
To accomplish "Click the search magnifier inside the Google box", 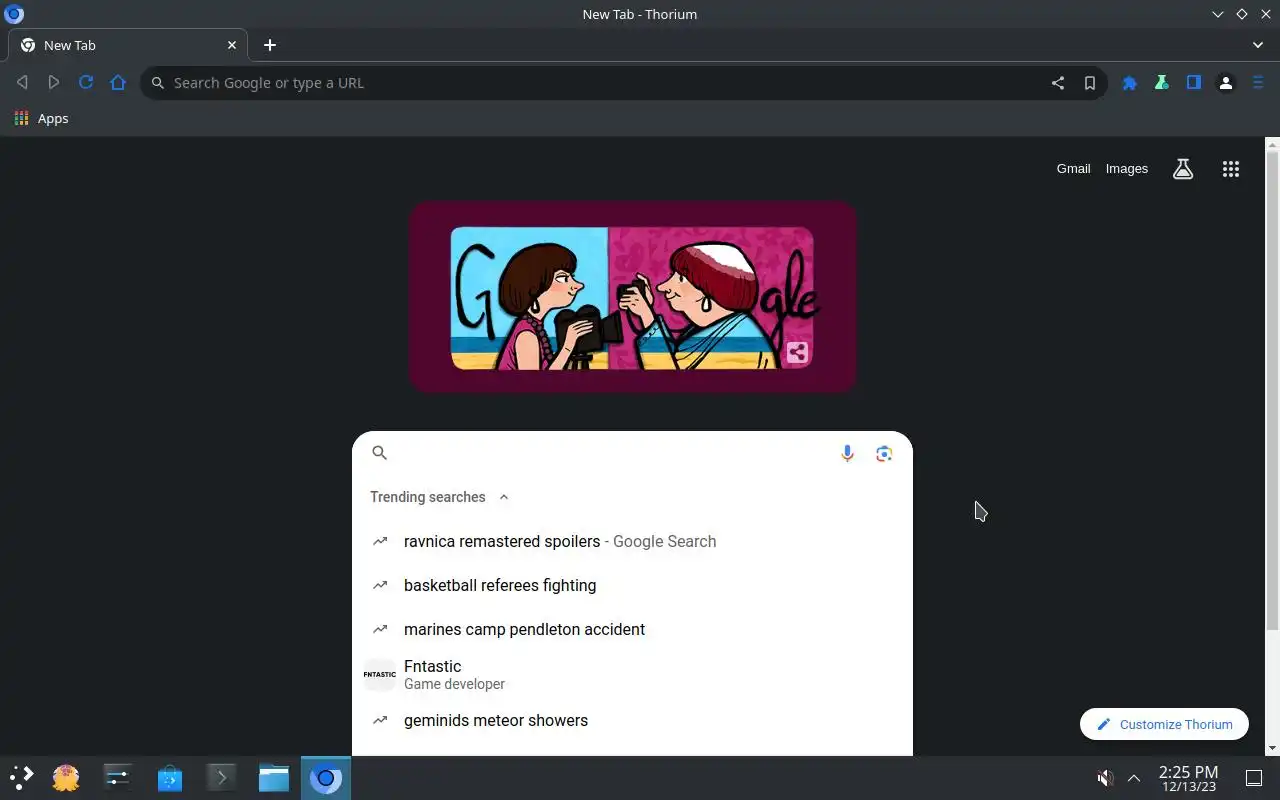I will pyautogui.click(x=379, y=453).
